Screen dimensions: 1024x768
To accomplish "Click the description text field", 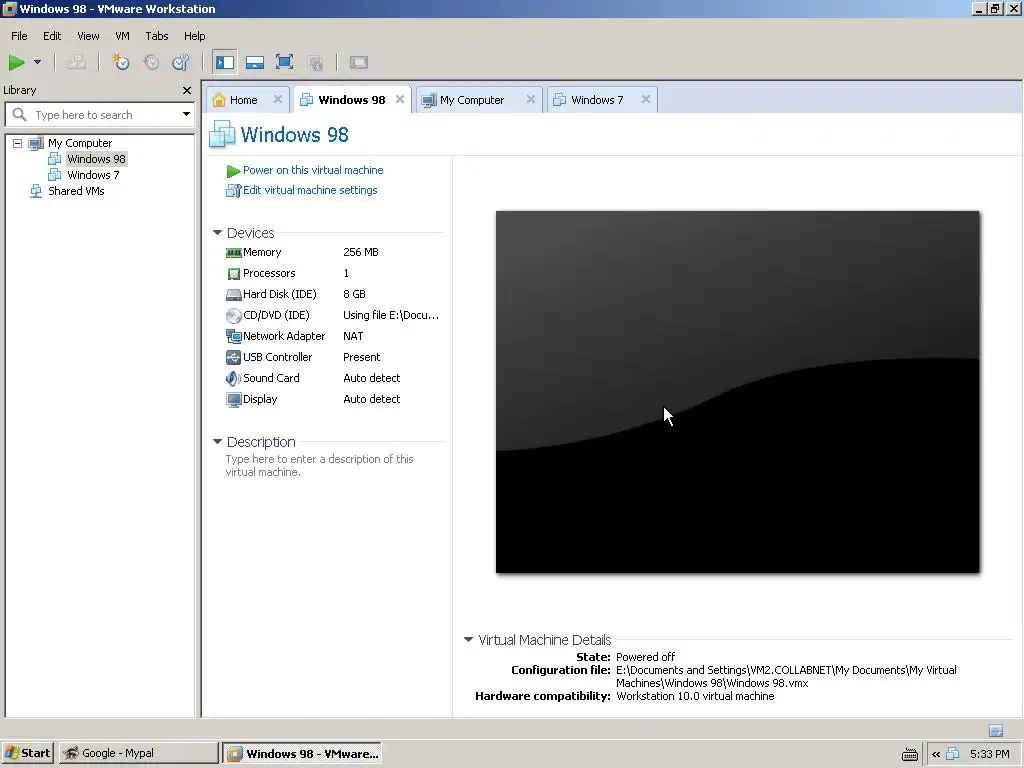I will pos(319,466).
